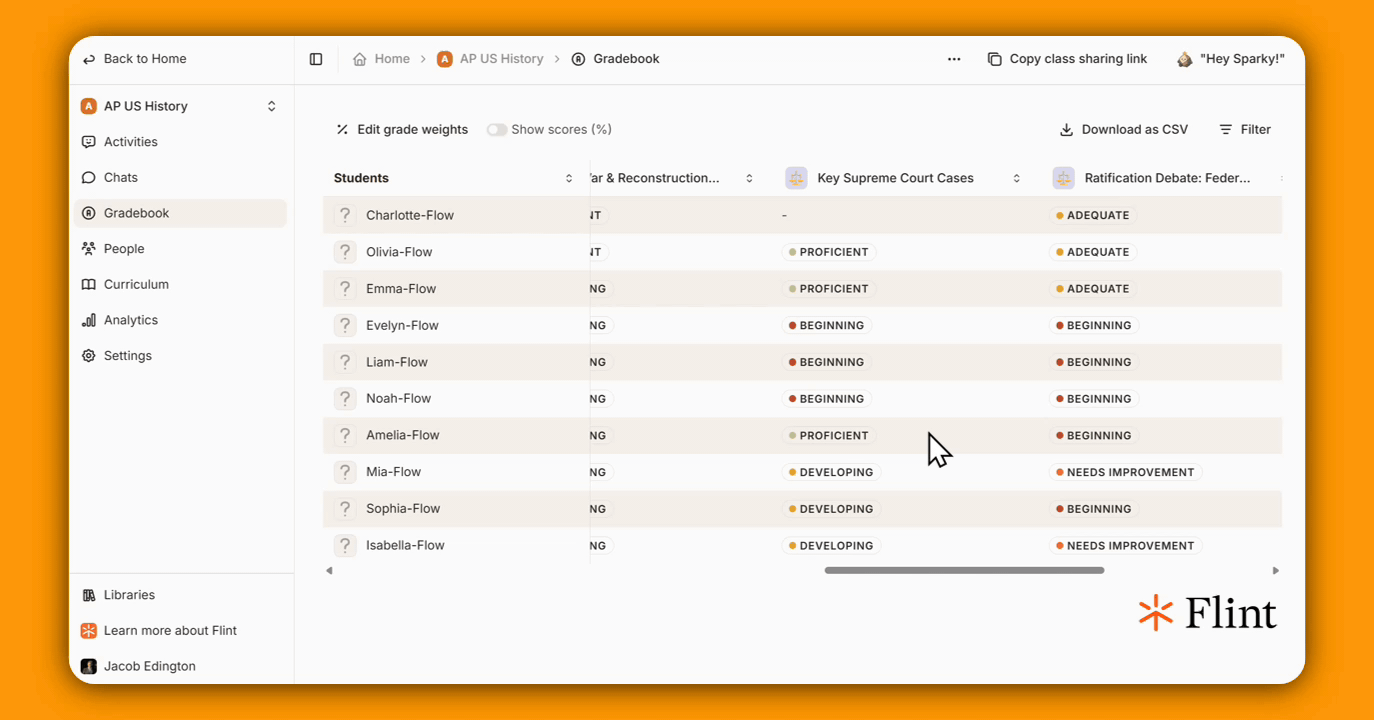Click Key Supreme Court Cases activity icon

tap(796, 178)
